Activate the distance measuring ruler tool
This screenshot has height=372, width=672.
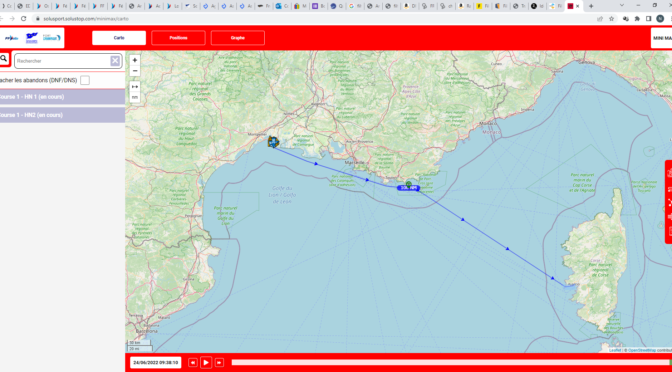(x=135, y=87)
